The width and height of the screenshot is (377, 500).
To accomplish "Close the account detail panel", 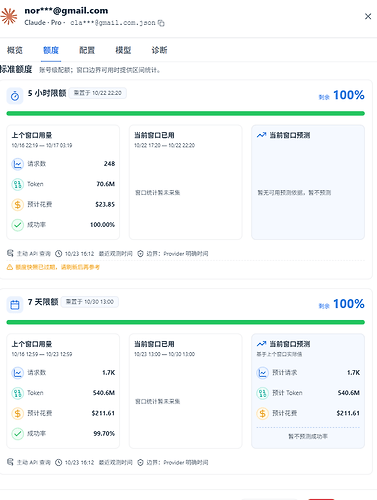I will pyautogui.click(x=368, y=16).
